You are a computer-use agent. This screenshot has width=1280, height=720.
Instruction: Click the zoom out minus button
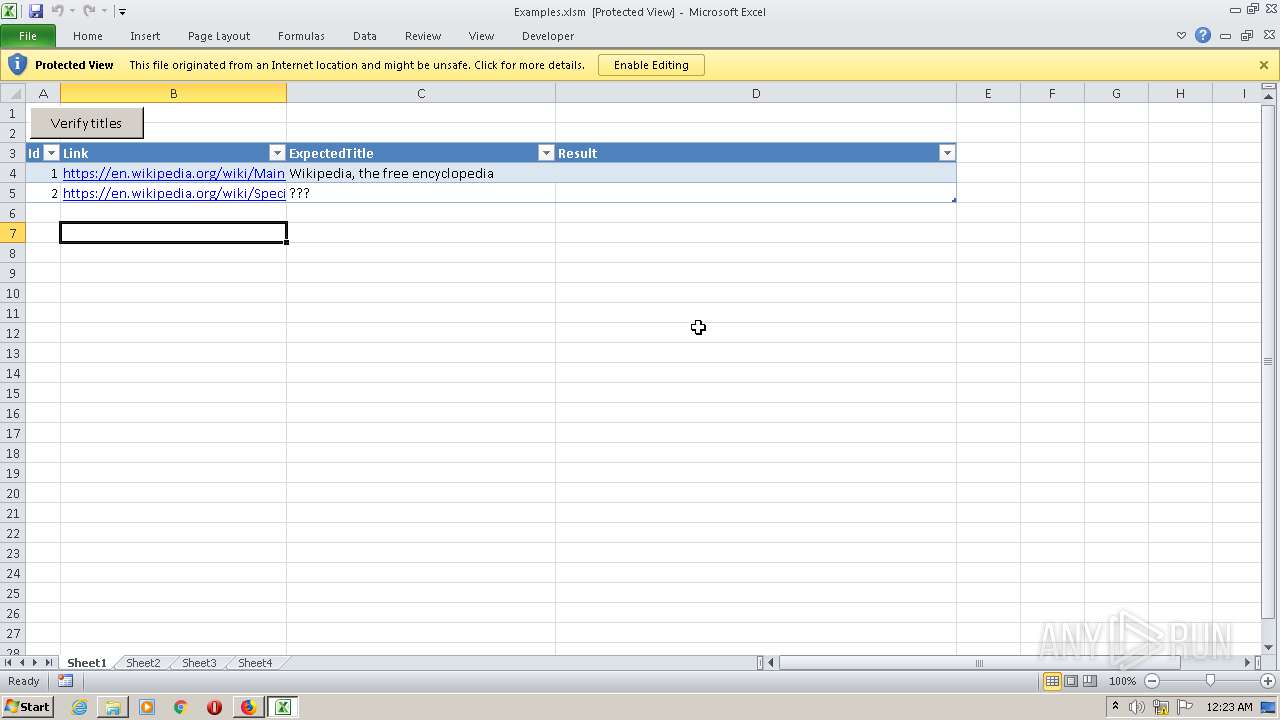1151,681
